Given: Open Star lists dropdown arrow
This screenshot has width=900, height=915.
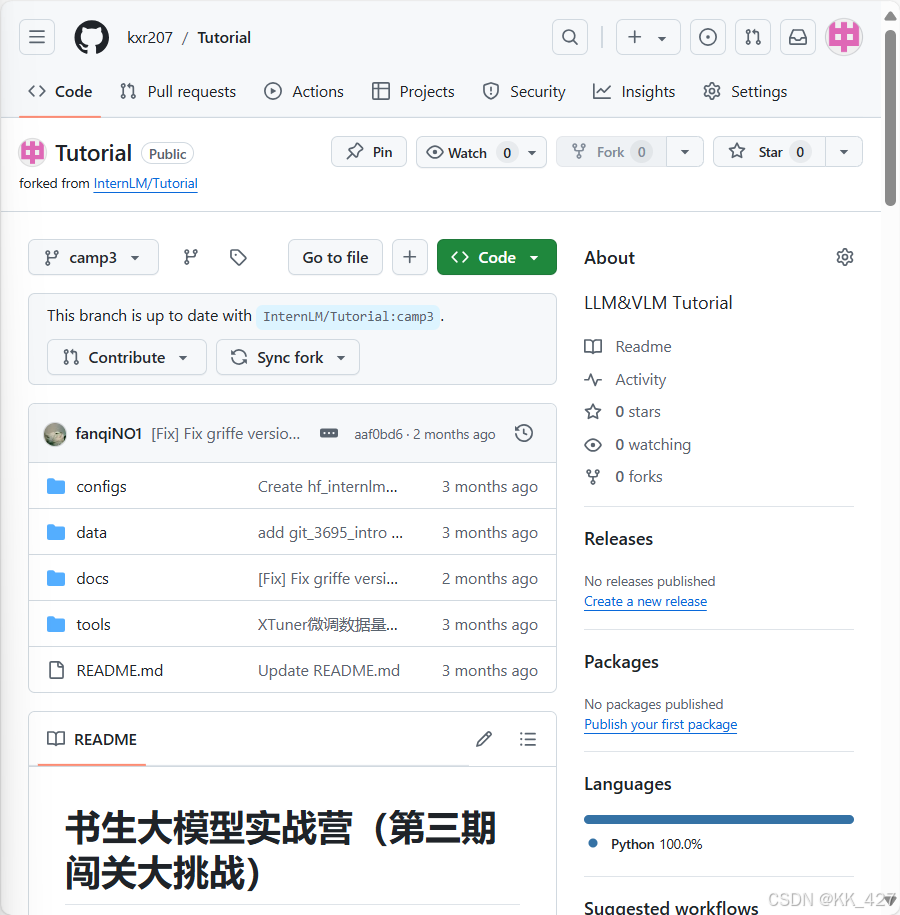Looking at the screenshot, I should tap(844, 152).
